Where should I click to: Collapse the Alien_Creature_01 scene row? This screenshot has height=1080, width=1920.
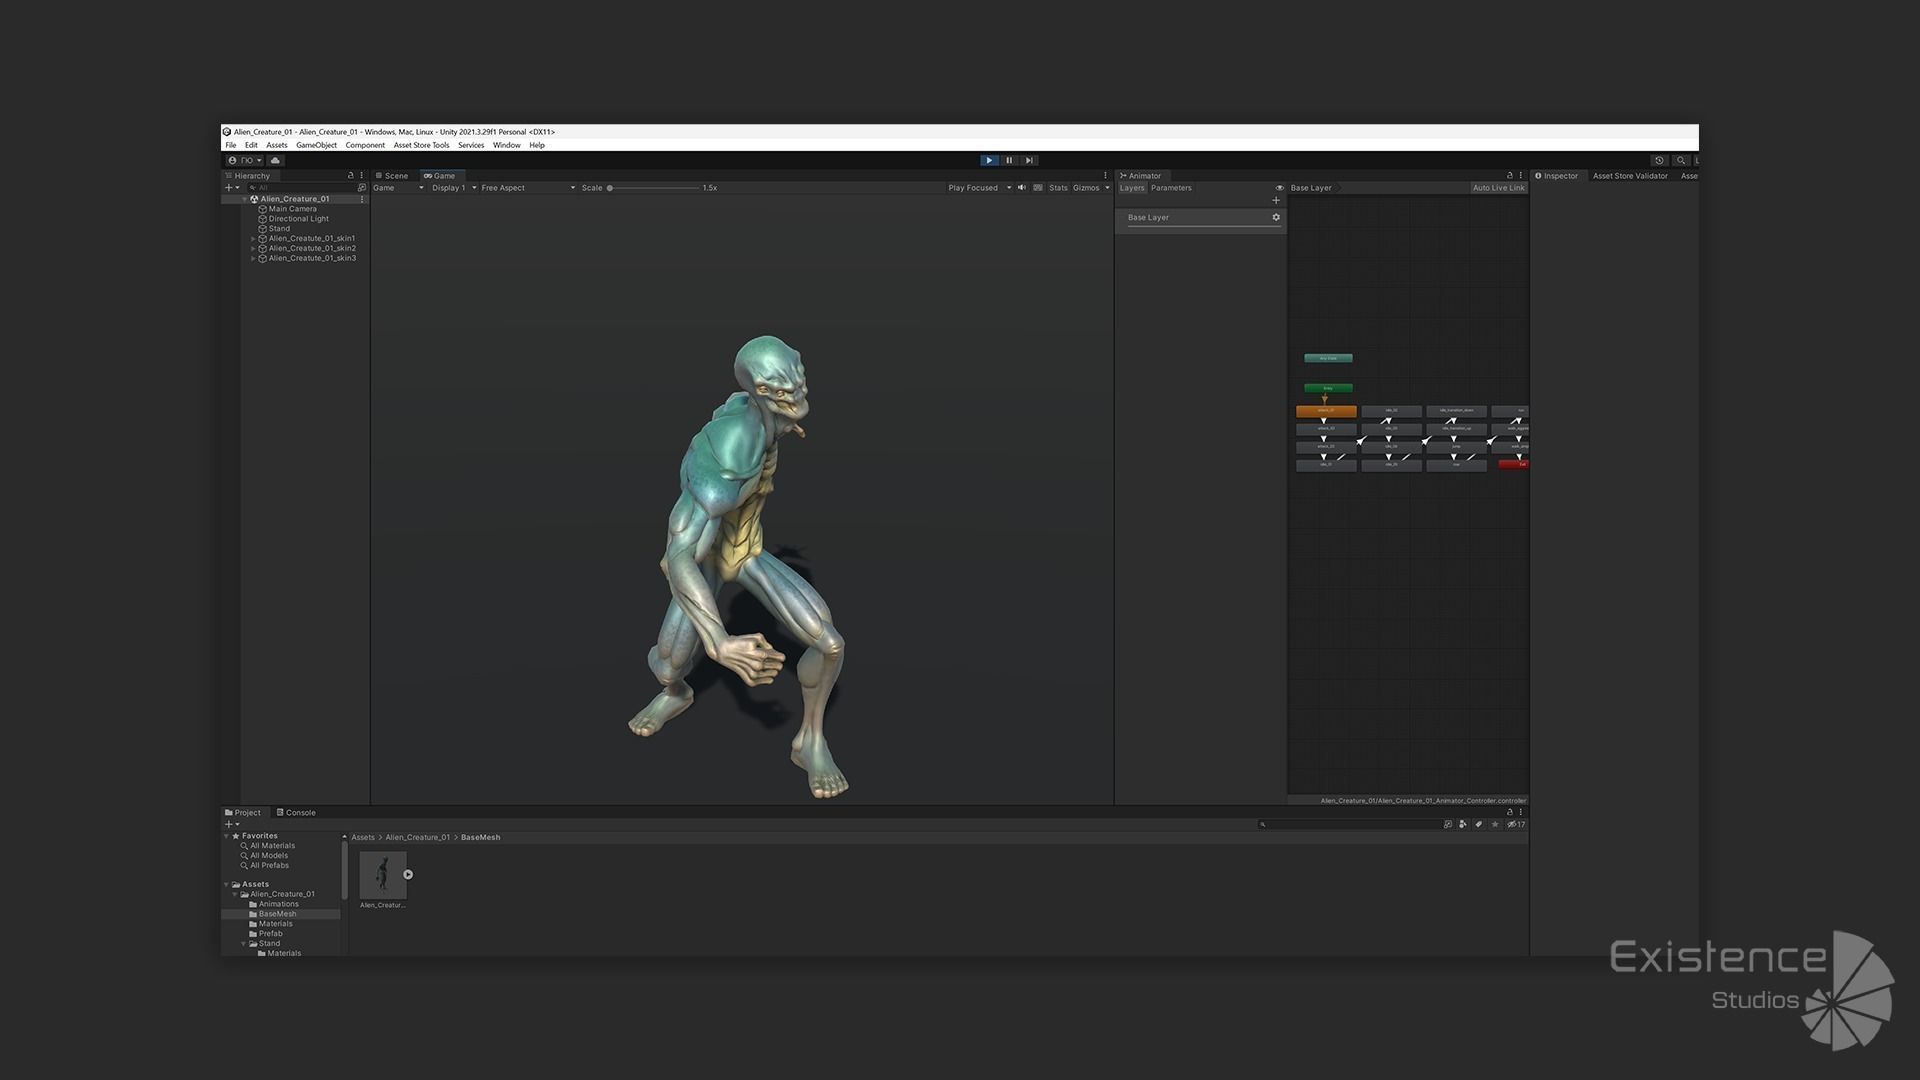pos(245,199)
